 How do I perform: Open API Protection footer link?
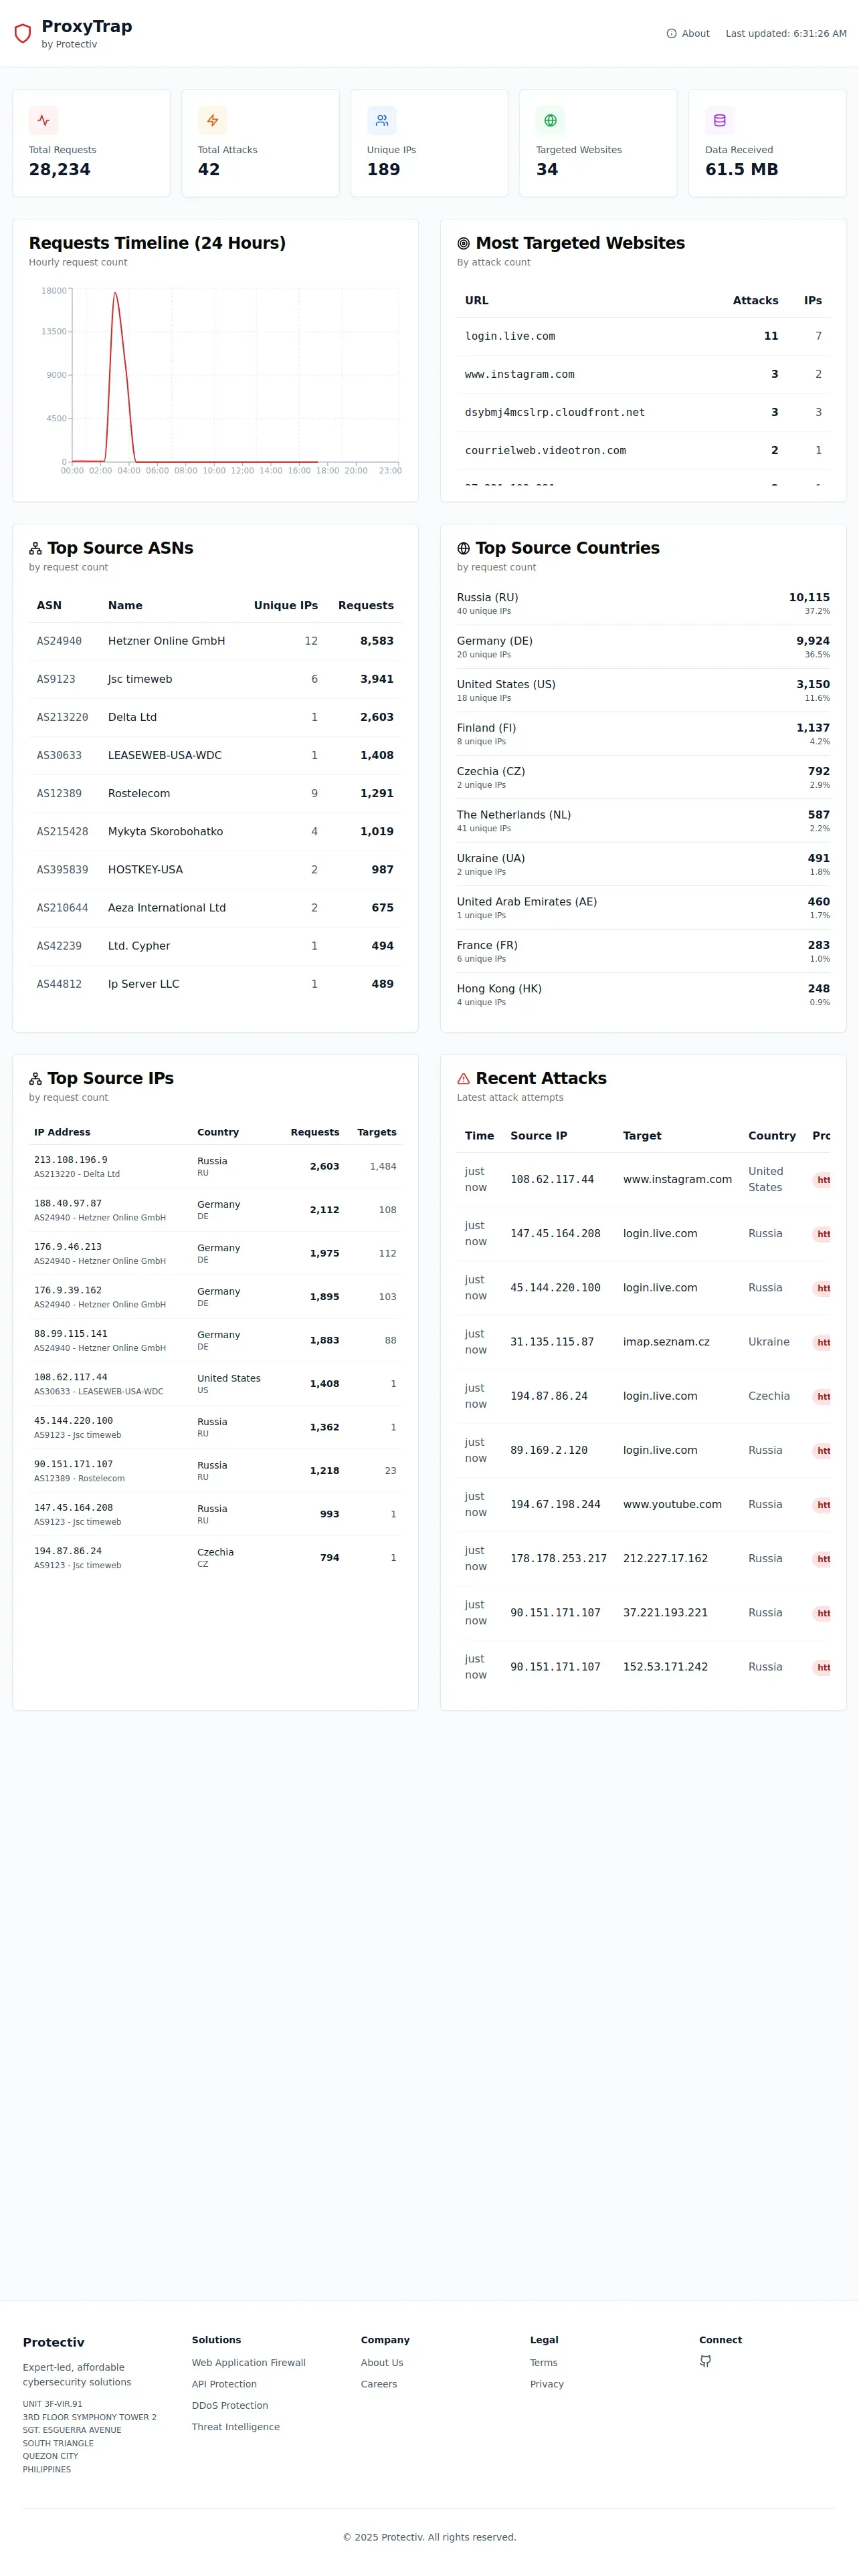224,2384
